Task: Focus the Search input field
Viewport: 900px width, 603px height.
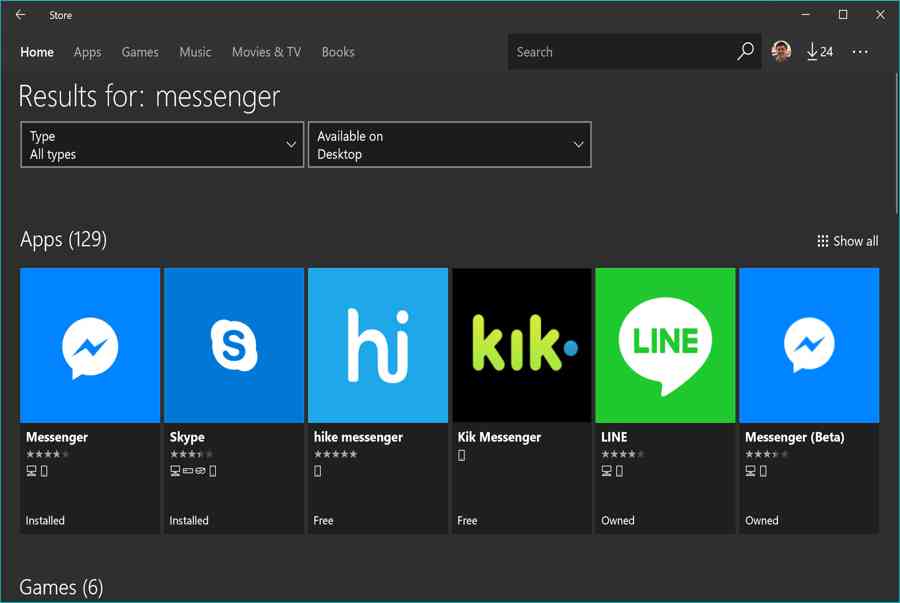Action: point(620,52)
